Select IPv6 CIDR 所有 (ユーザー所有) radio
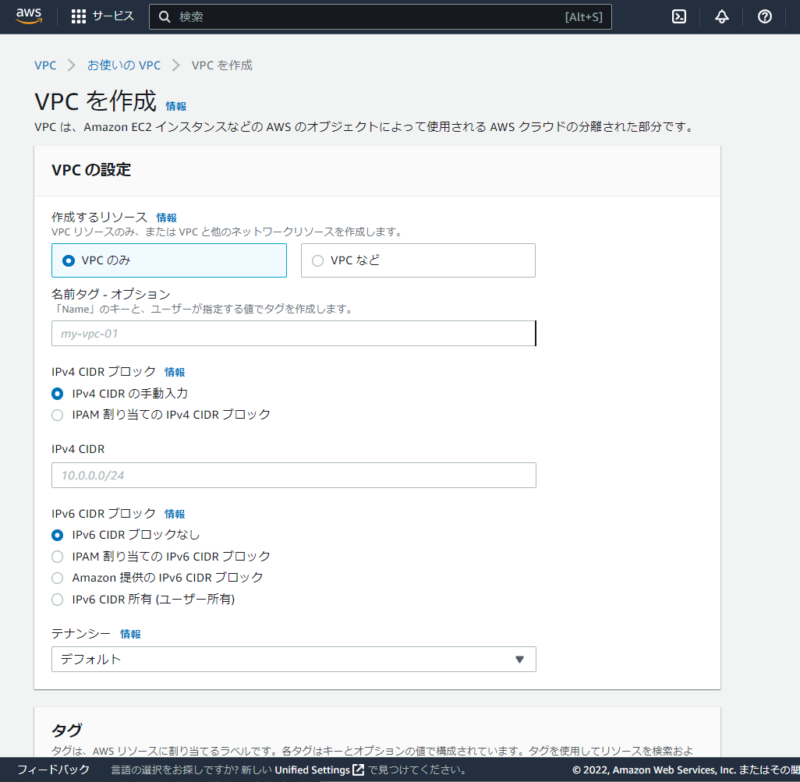Viewport: 800px width, 782px height. [x=57, y=599]
